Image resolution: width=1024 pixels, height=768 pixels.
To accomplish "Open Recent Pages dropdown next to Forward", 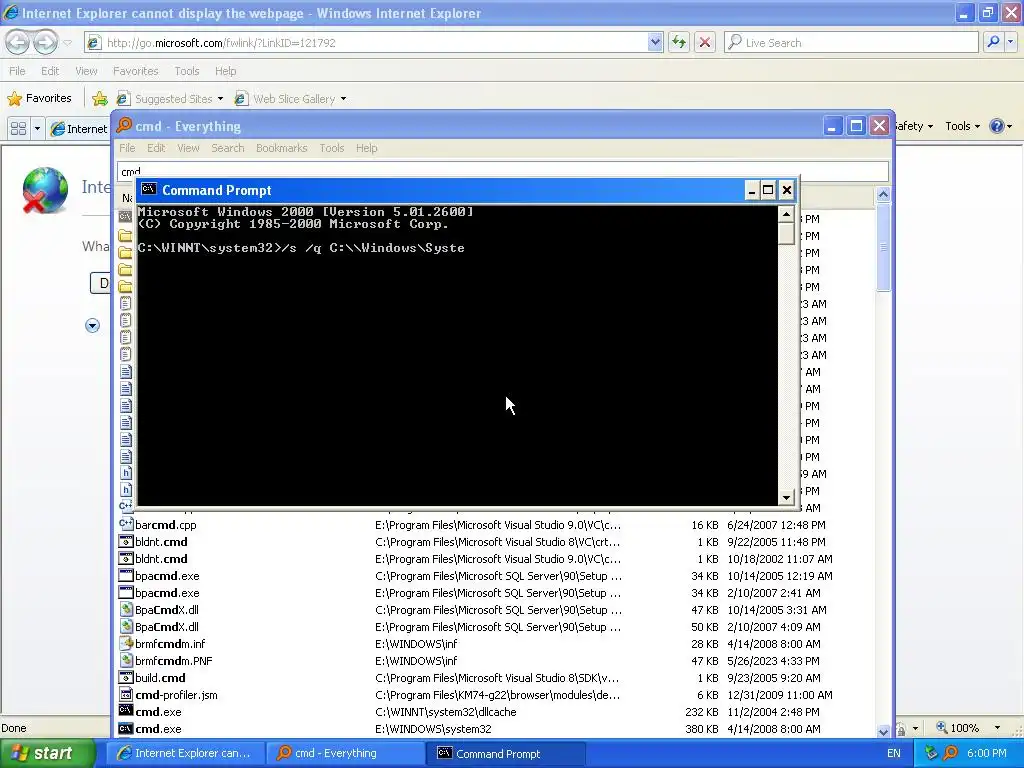I will tap(67, 43).
